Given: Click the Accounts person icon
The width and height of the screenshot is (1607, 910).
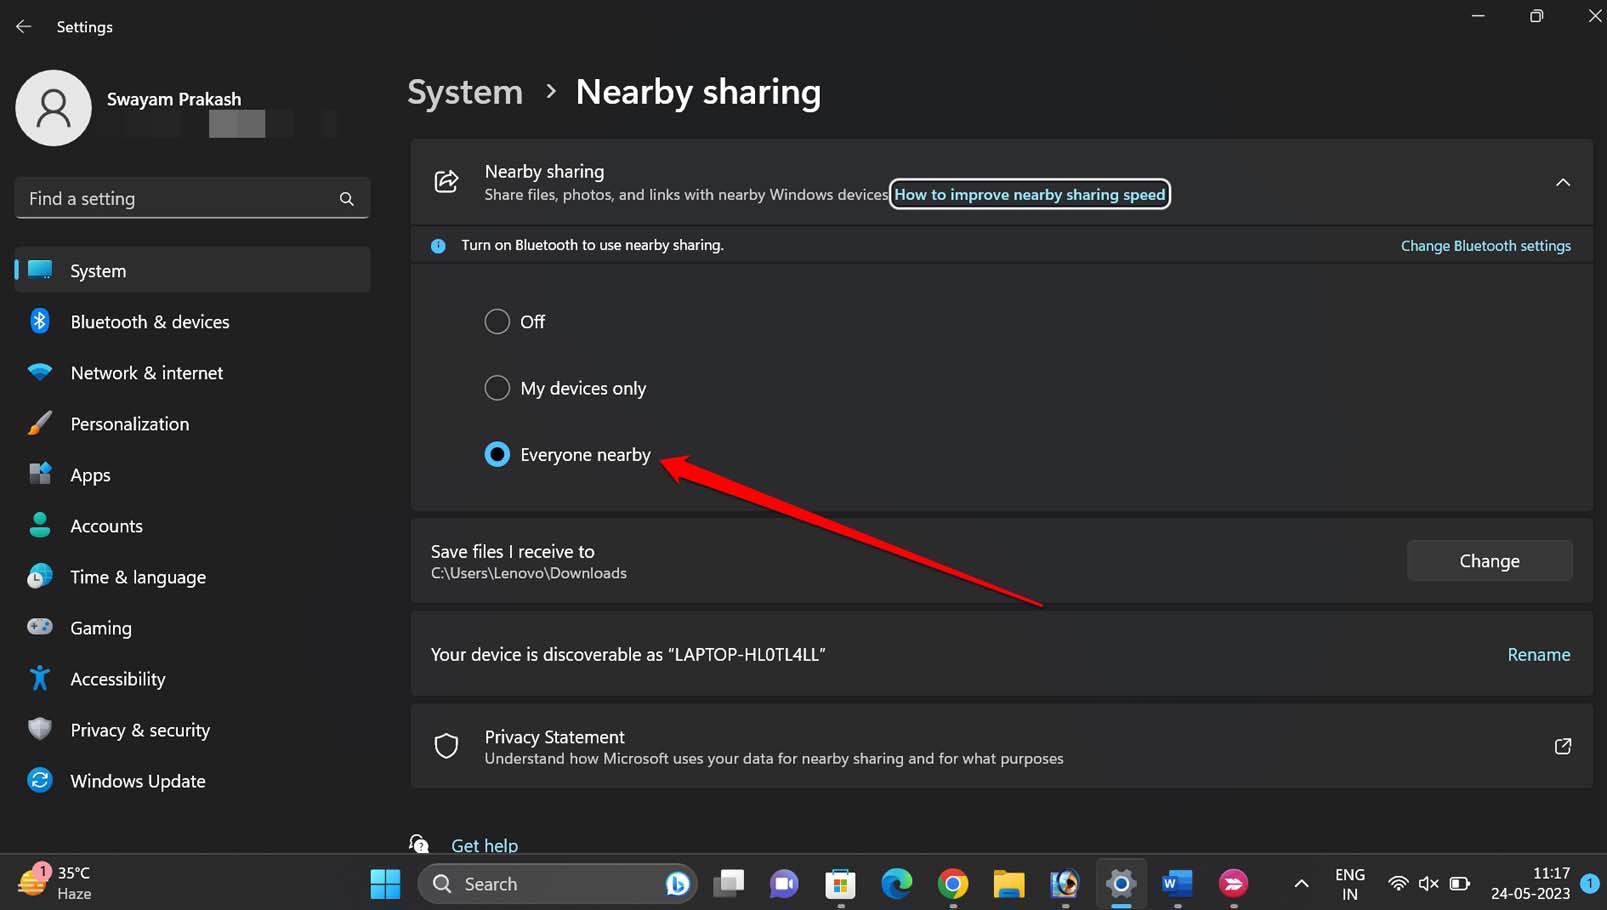Looking at the screenshot, I should [x=40, y=525].
